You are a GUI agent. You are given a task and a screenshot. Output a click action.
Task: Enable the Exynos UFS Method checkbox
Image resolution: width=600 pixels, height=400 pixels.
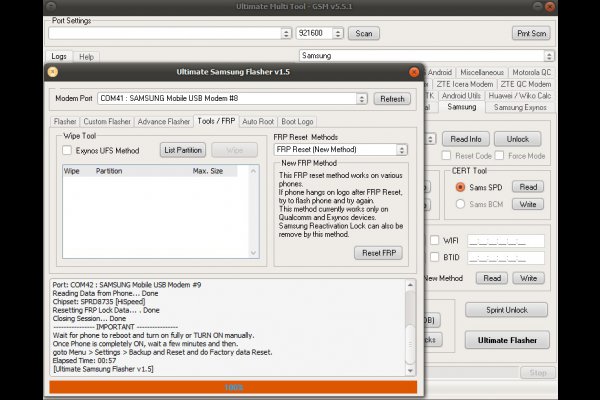67,150
